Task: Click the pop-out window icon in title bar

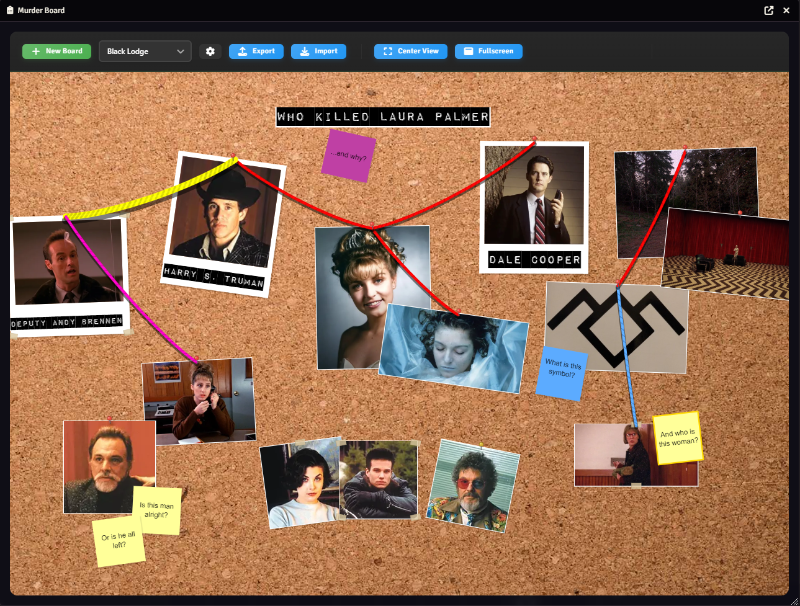Action: point(769,10)
